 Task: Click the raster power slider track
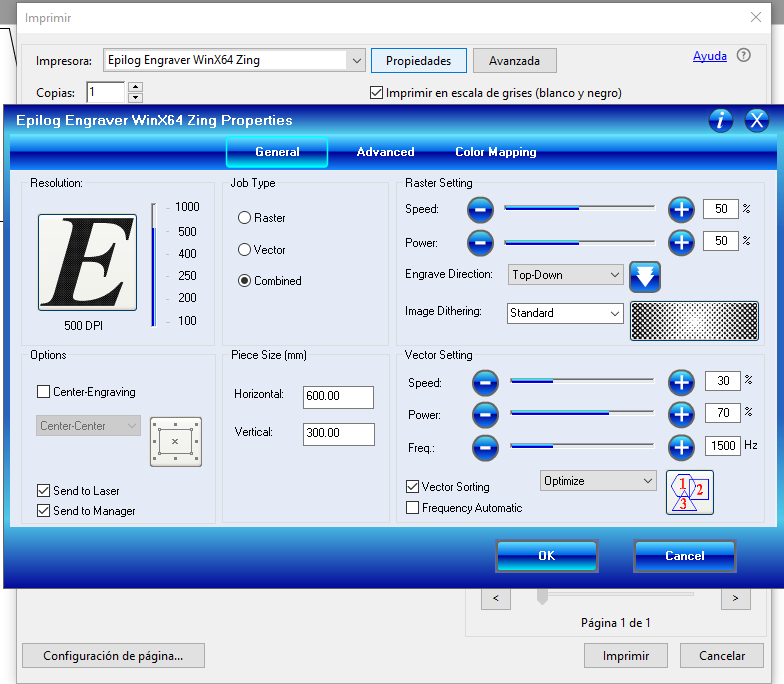click(x=580, y=242)
